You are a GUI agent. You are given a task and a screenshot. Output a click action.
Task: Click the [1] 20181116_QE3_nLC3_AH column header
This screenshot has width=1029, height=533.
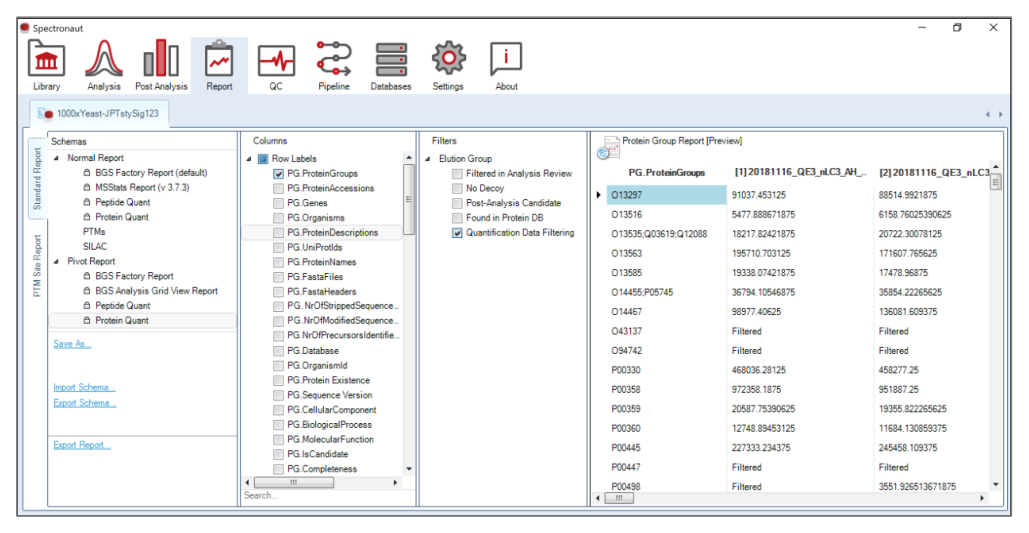800,173
